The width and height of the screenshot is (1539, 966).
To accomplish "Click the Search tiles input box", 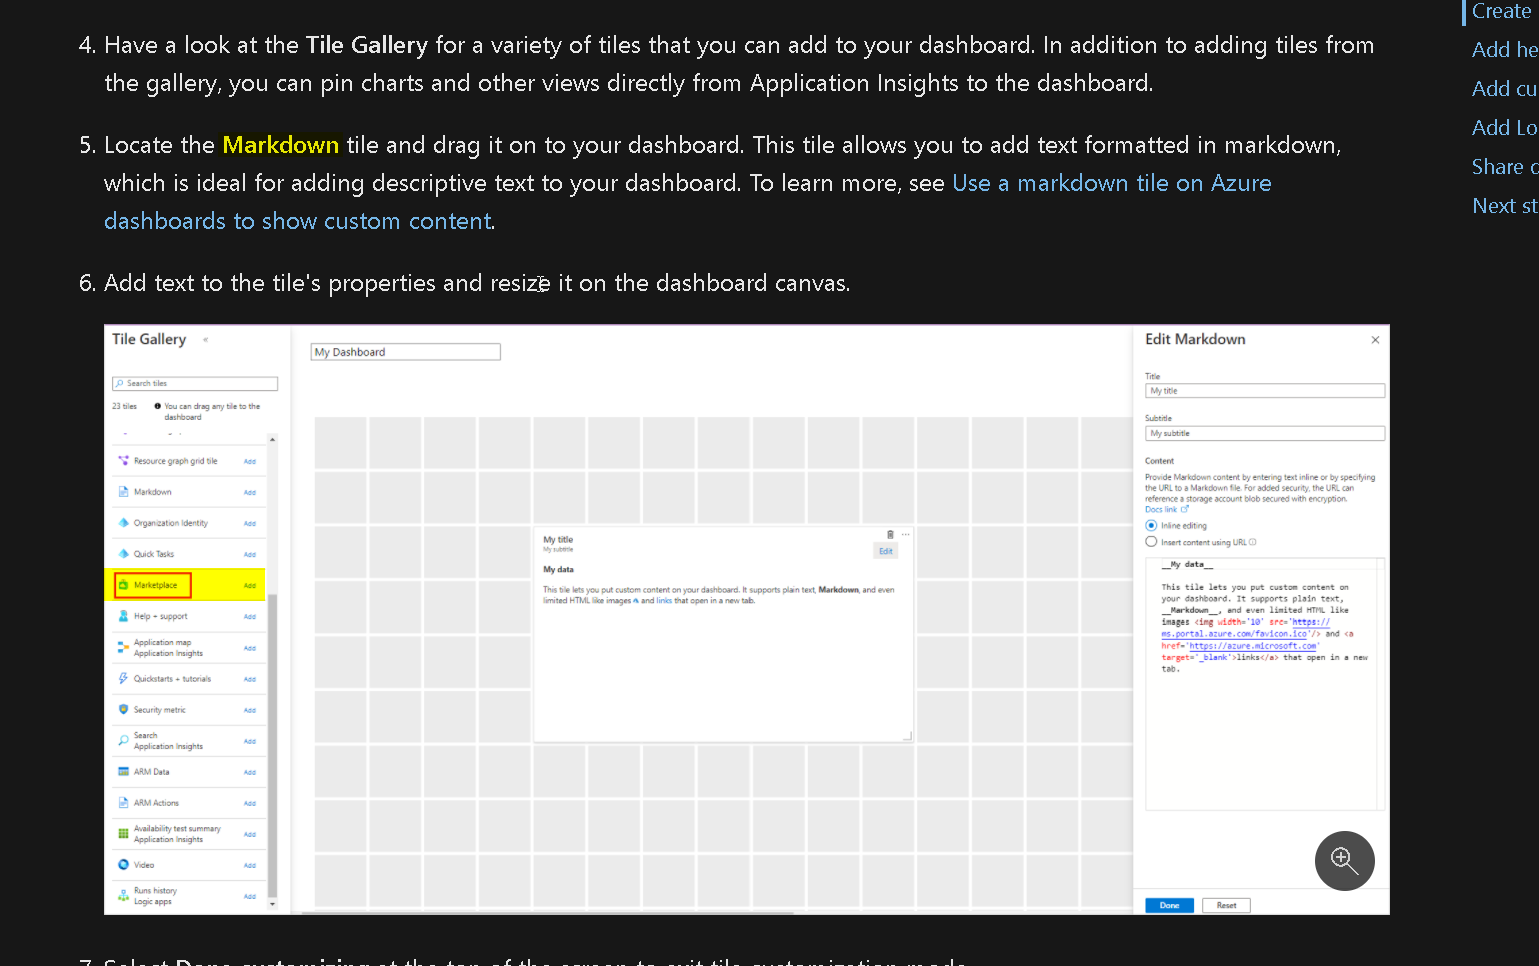I will coord(195,383).
